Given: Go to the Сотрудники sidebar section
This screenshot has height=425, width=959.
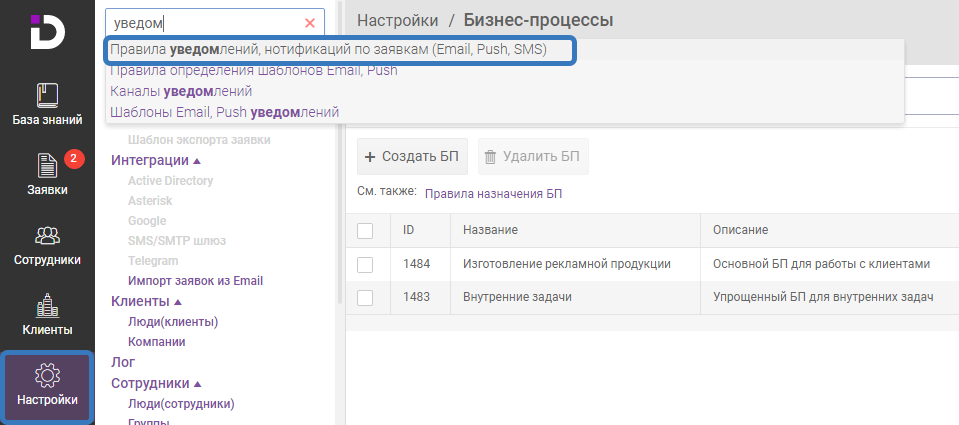Looking at the screenshot, I should point(47,245).
